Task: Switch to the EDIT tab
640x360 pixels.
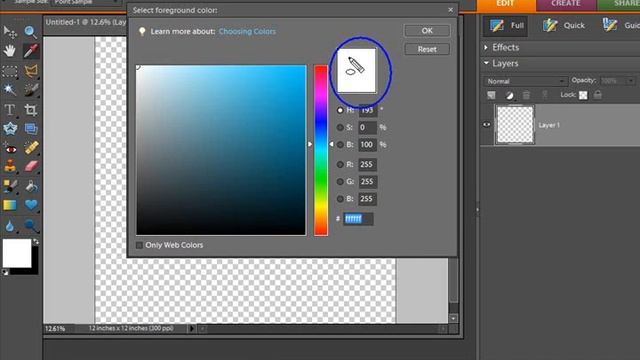Action: 506,4
